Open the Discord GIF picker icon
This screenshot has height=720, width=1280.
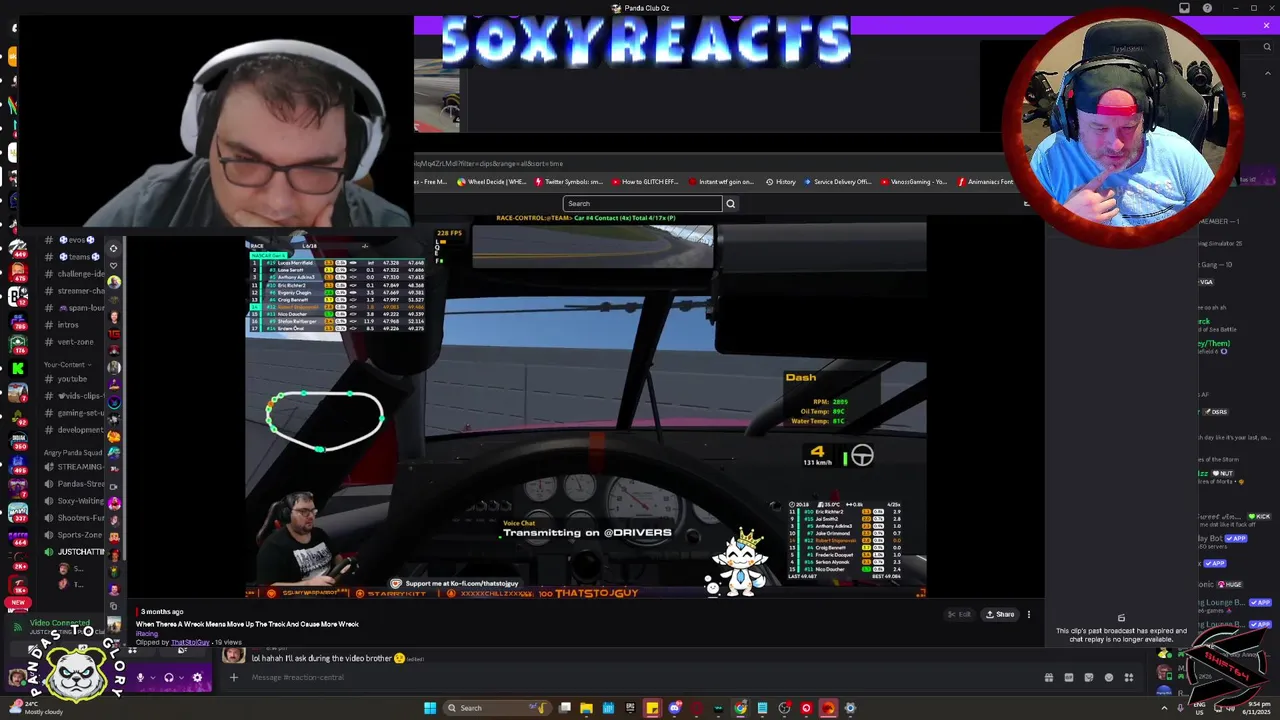[1069, 678]
